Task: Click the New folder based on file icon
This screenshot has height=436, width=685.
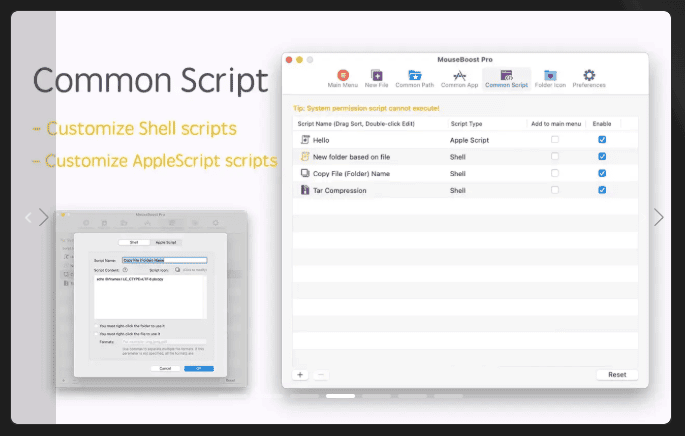Action: [x=305, y=156]
